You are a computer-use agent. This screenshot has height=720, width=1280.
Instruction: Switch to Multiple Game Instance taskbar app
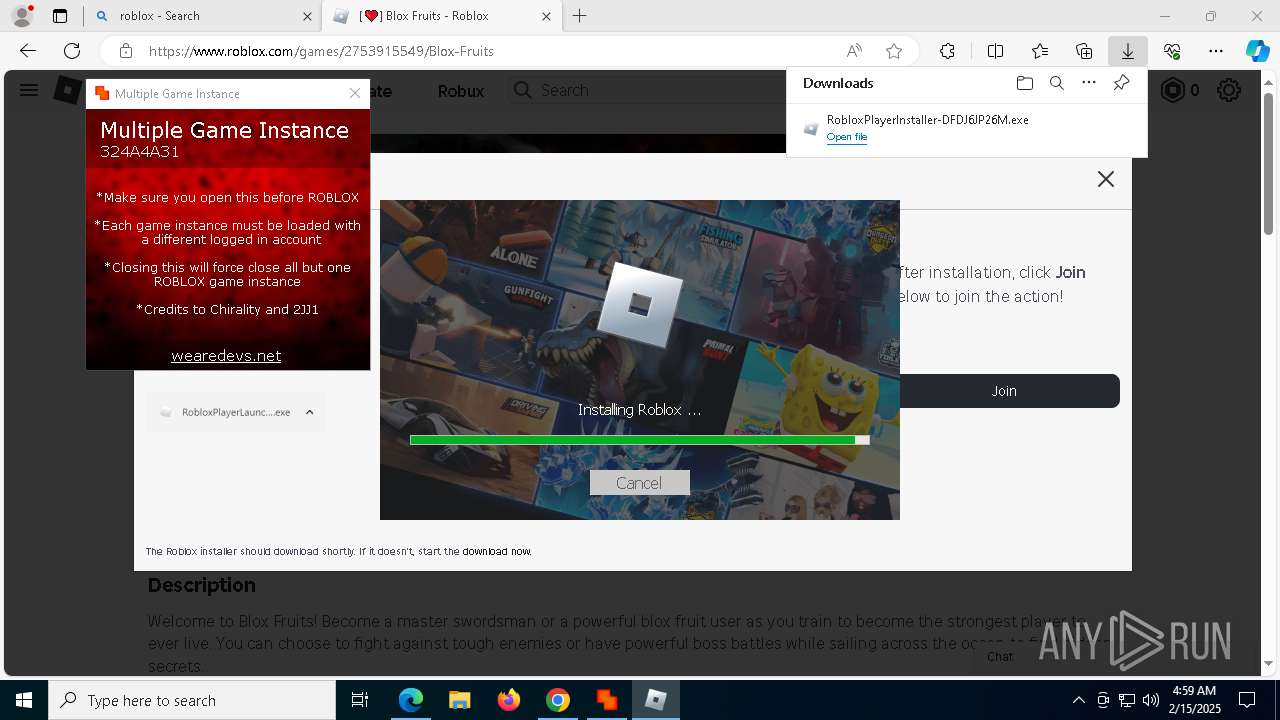(606, 700)
